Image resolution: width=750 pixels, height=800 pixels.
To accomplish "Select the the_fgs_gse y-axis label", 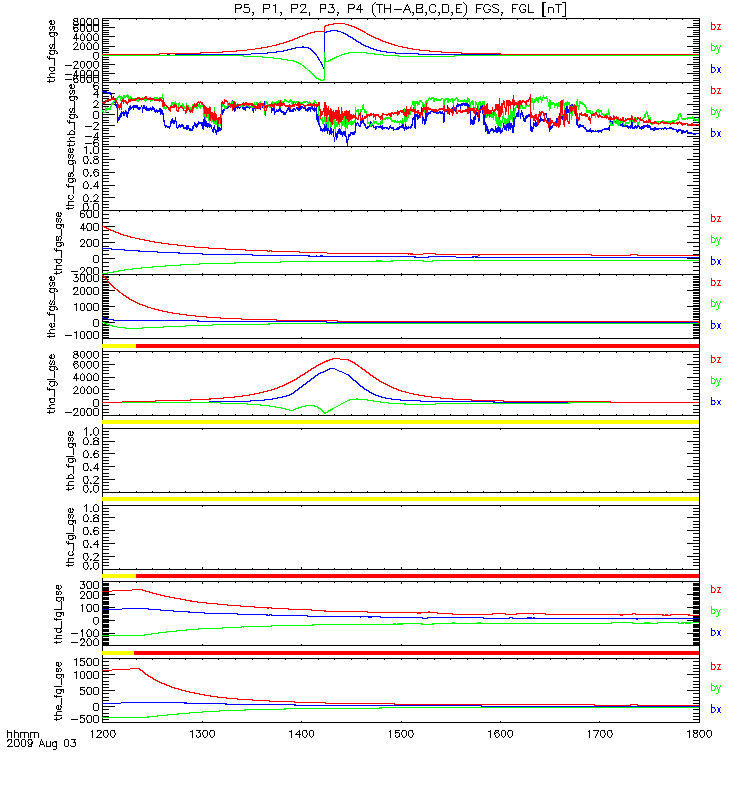I will [x=52, y=307].
